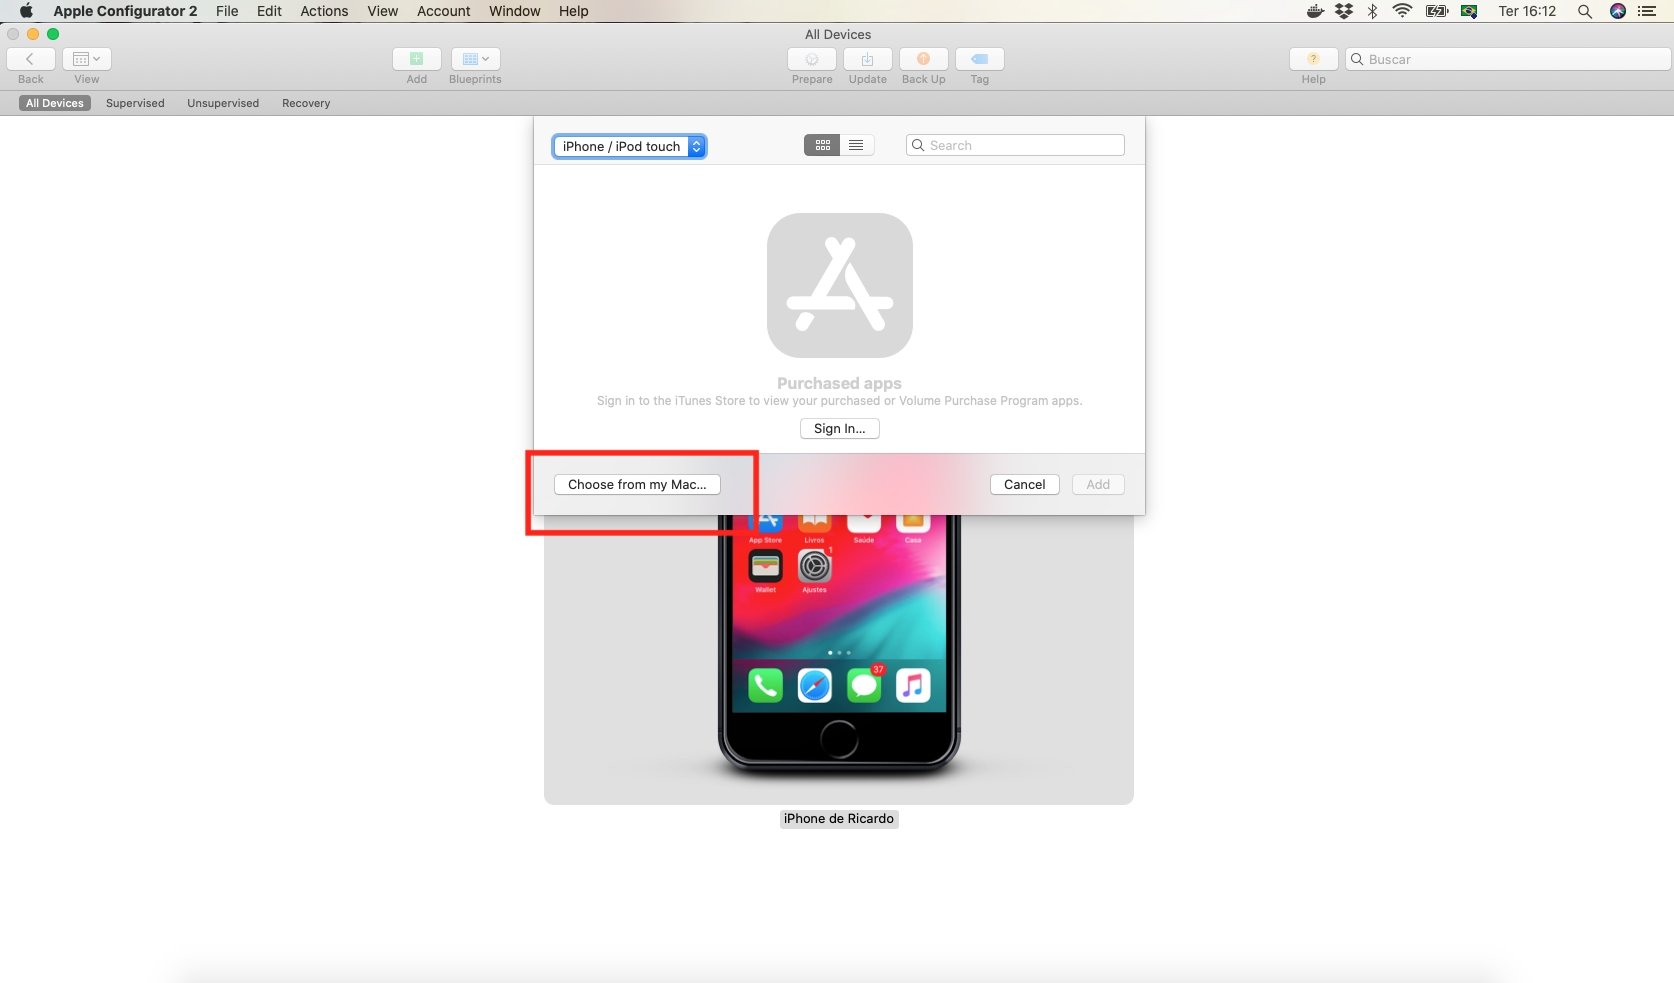
Task: Open the Actions menu
Action: (x=324, y=12)
